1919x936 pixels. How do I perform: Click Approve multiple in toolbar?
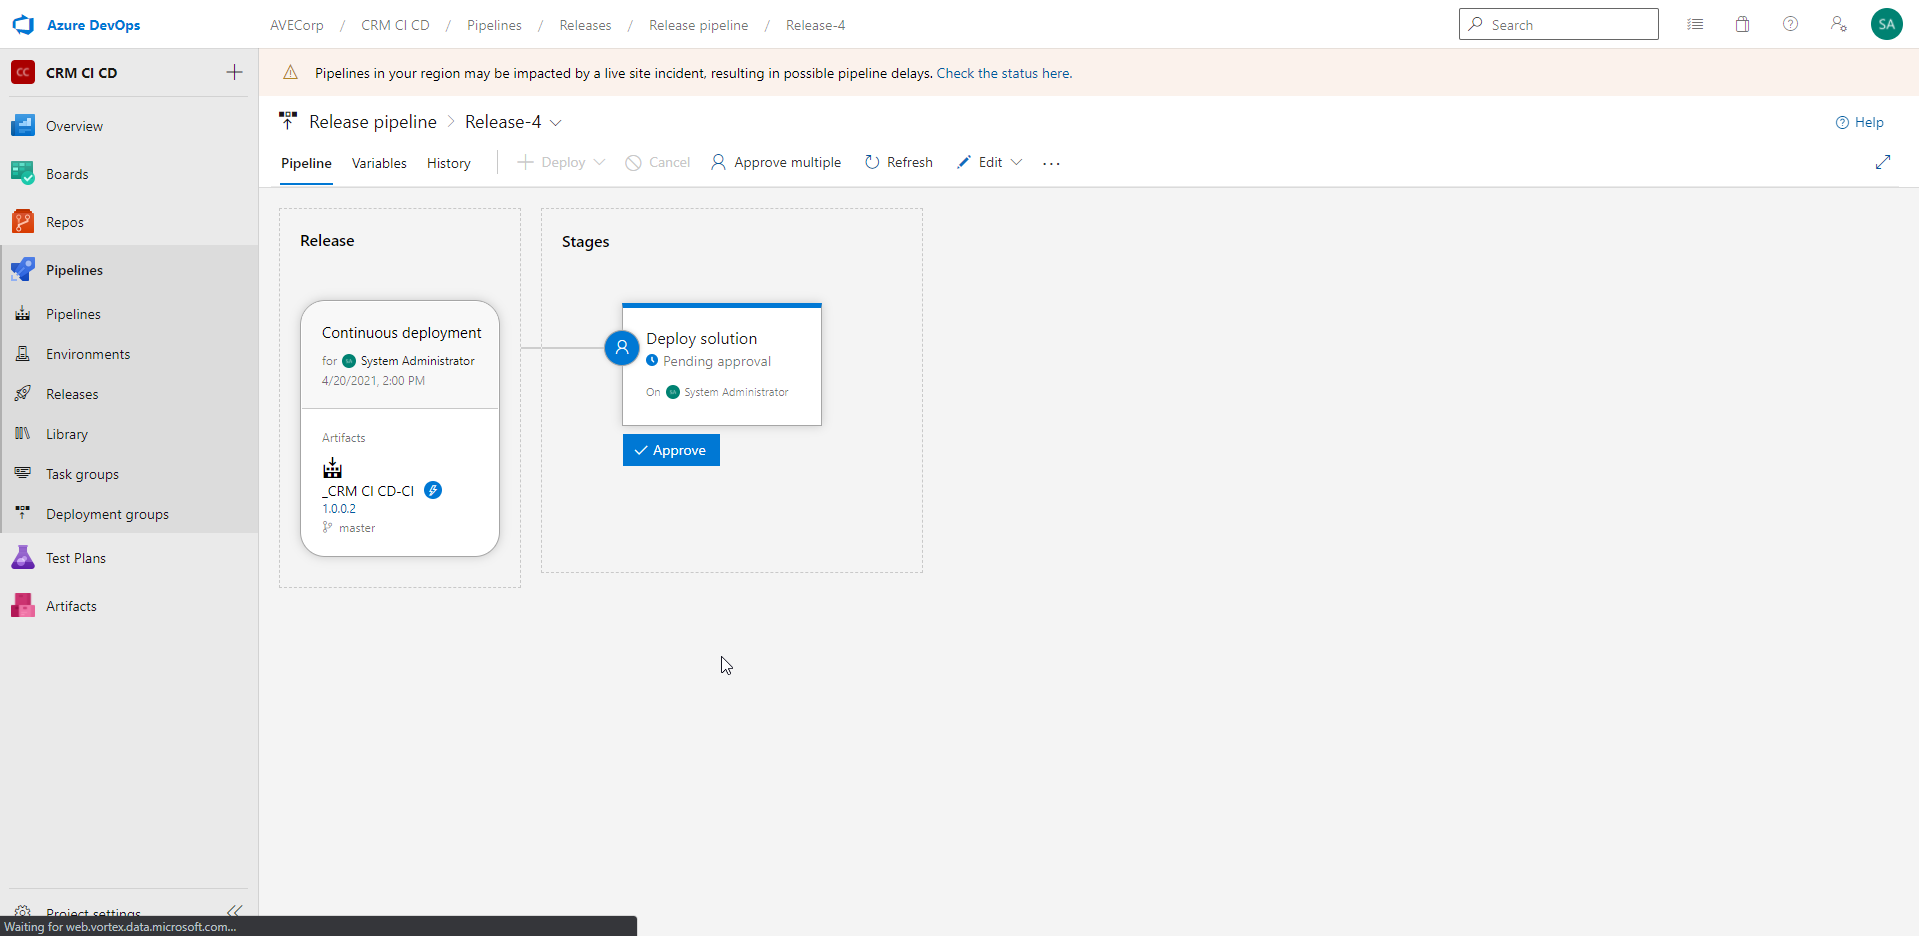(777, 162)
